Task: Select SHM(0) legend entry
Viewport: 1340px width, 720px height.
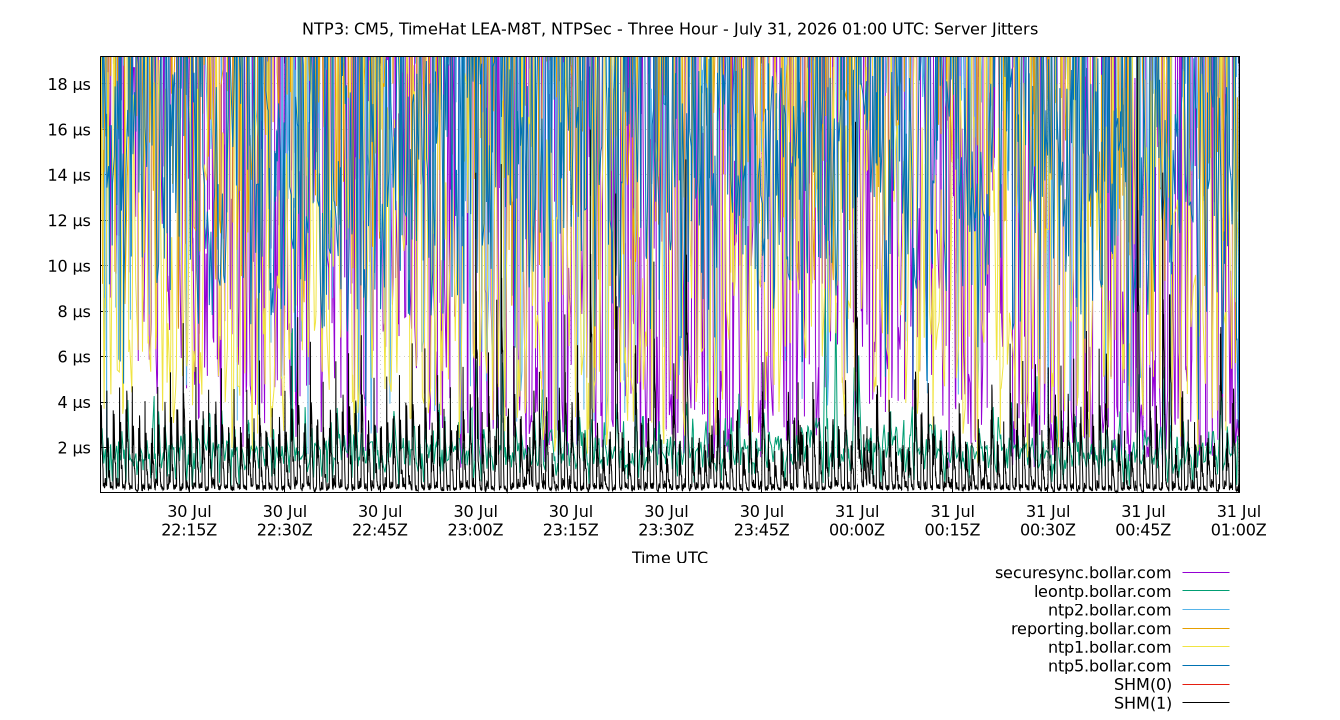Action: point(1143,685)
